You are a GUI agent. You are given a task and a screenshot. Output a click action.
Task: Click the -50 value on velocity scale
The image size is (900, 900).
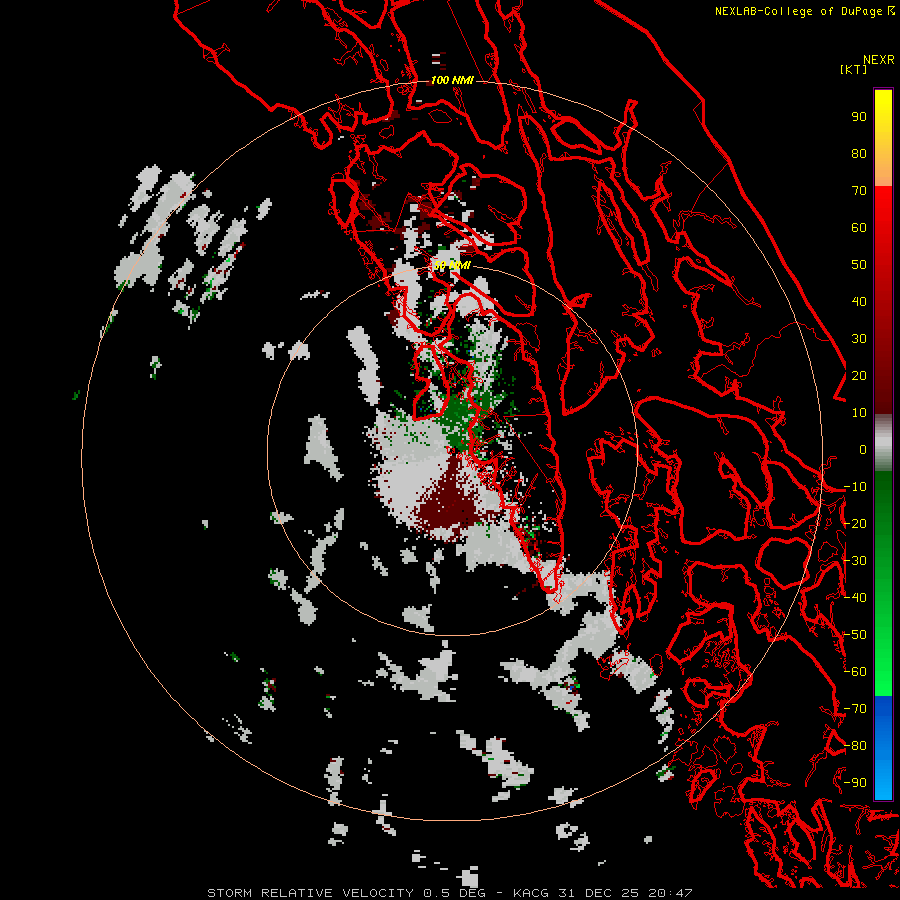(855, 635)
